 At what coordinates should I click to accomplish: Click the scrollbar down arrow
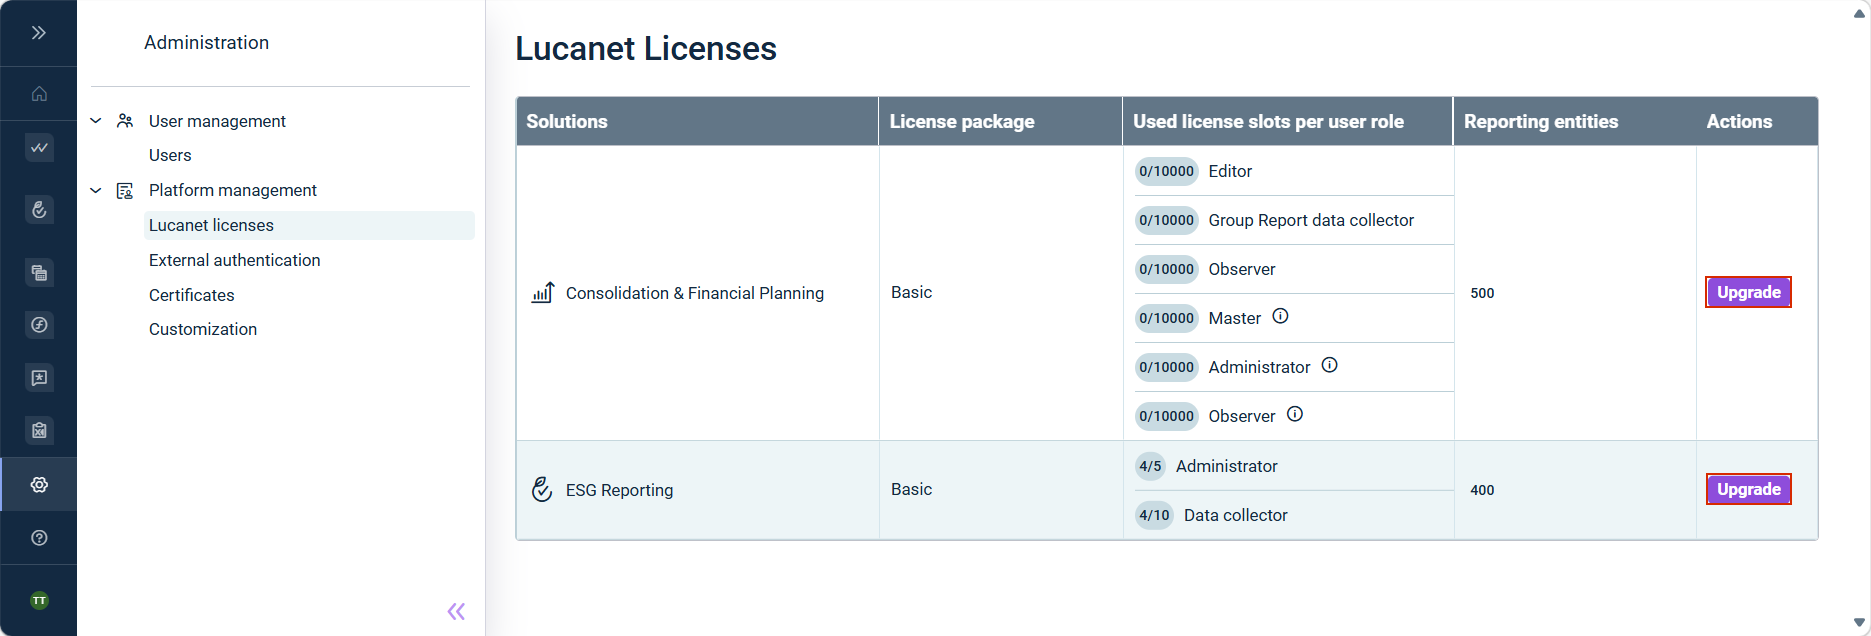[1859, 622]
